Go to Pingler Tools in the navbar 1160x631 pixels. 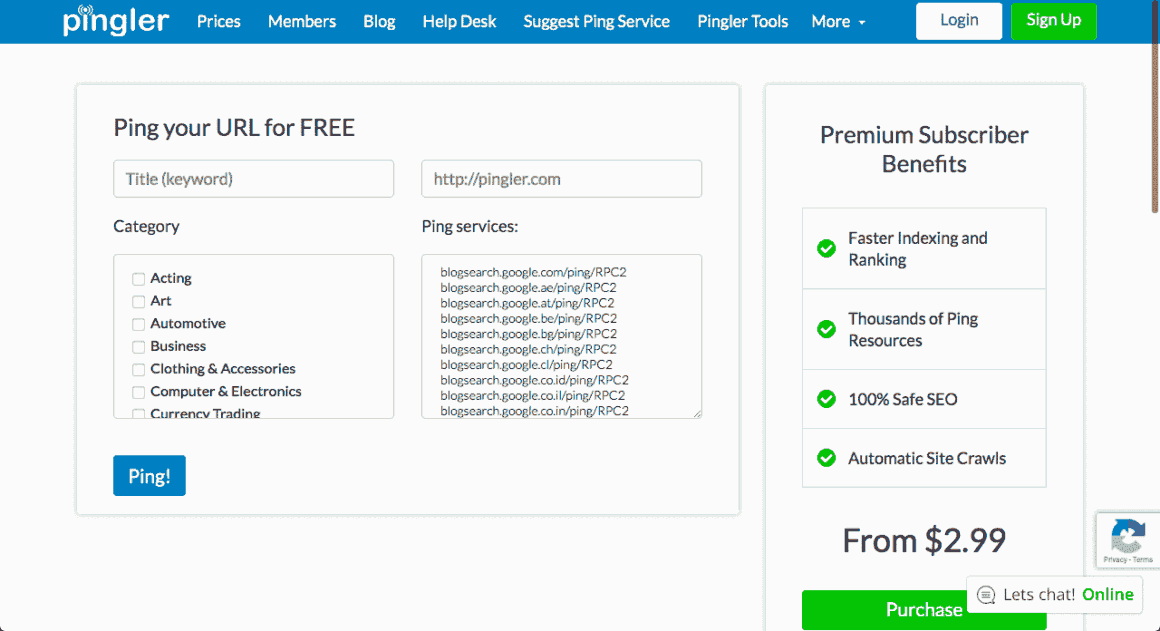tap(742, 21)
